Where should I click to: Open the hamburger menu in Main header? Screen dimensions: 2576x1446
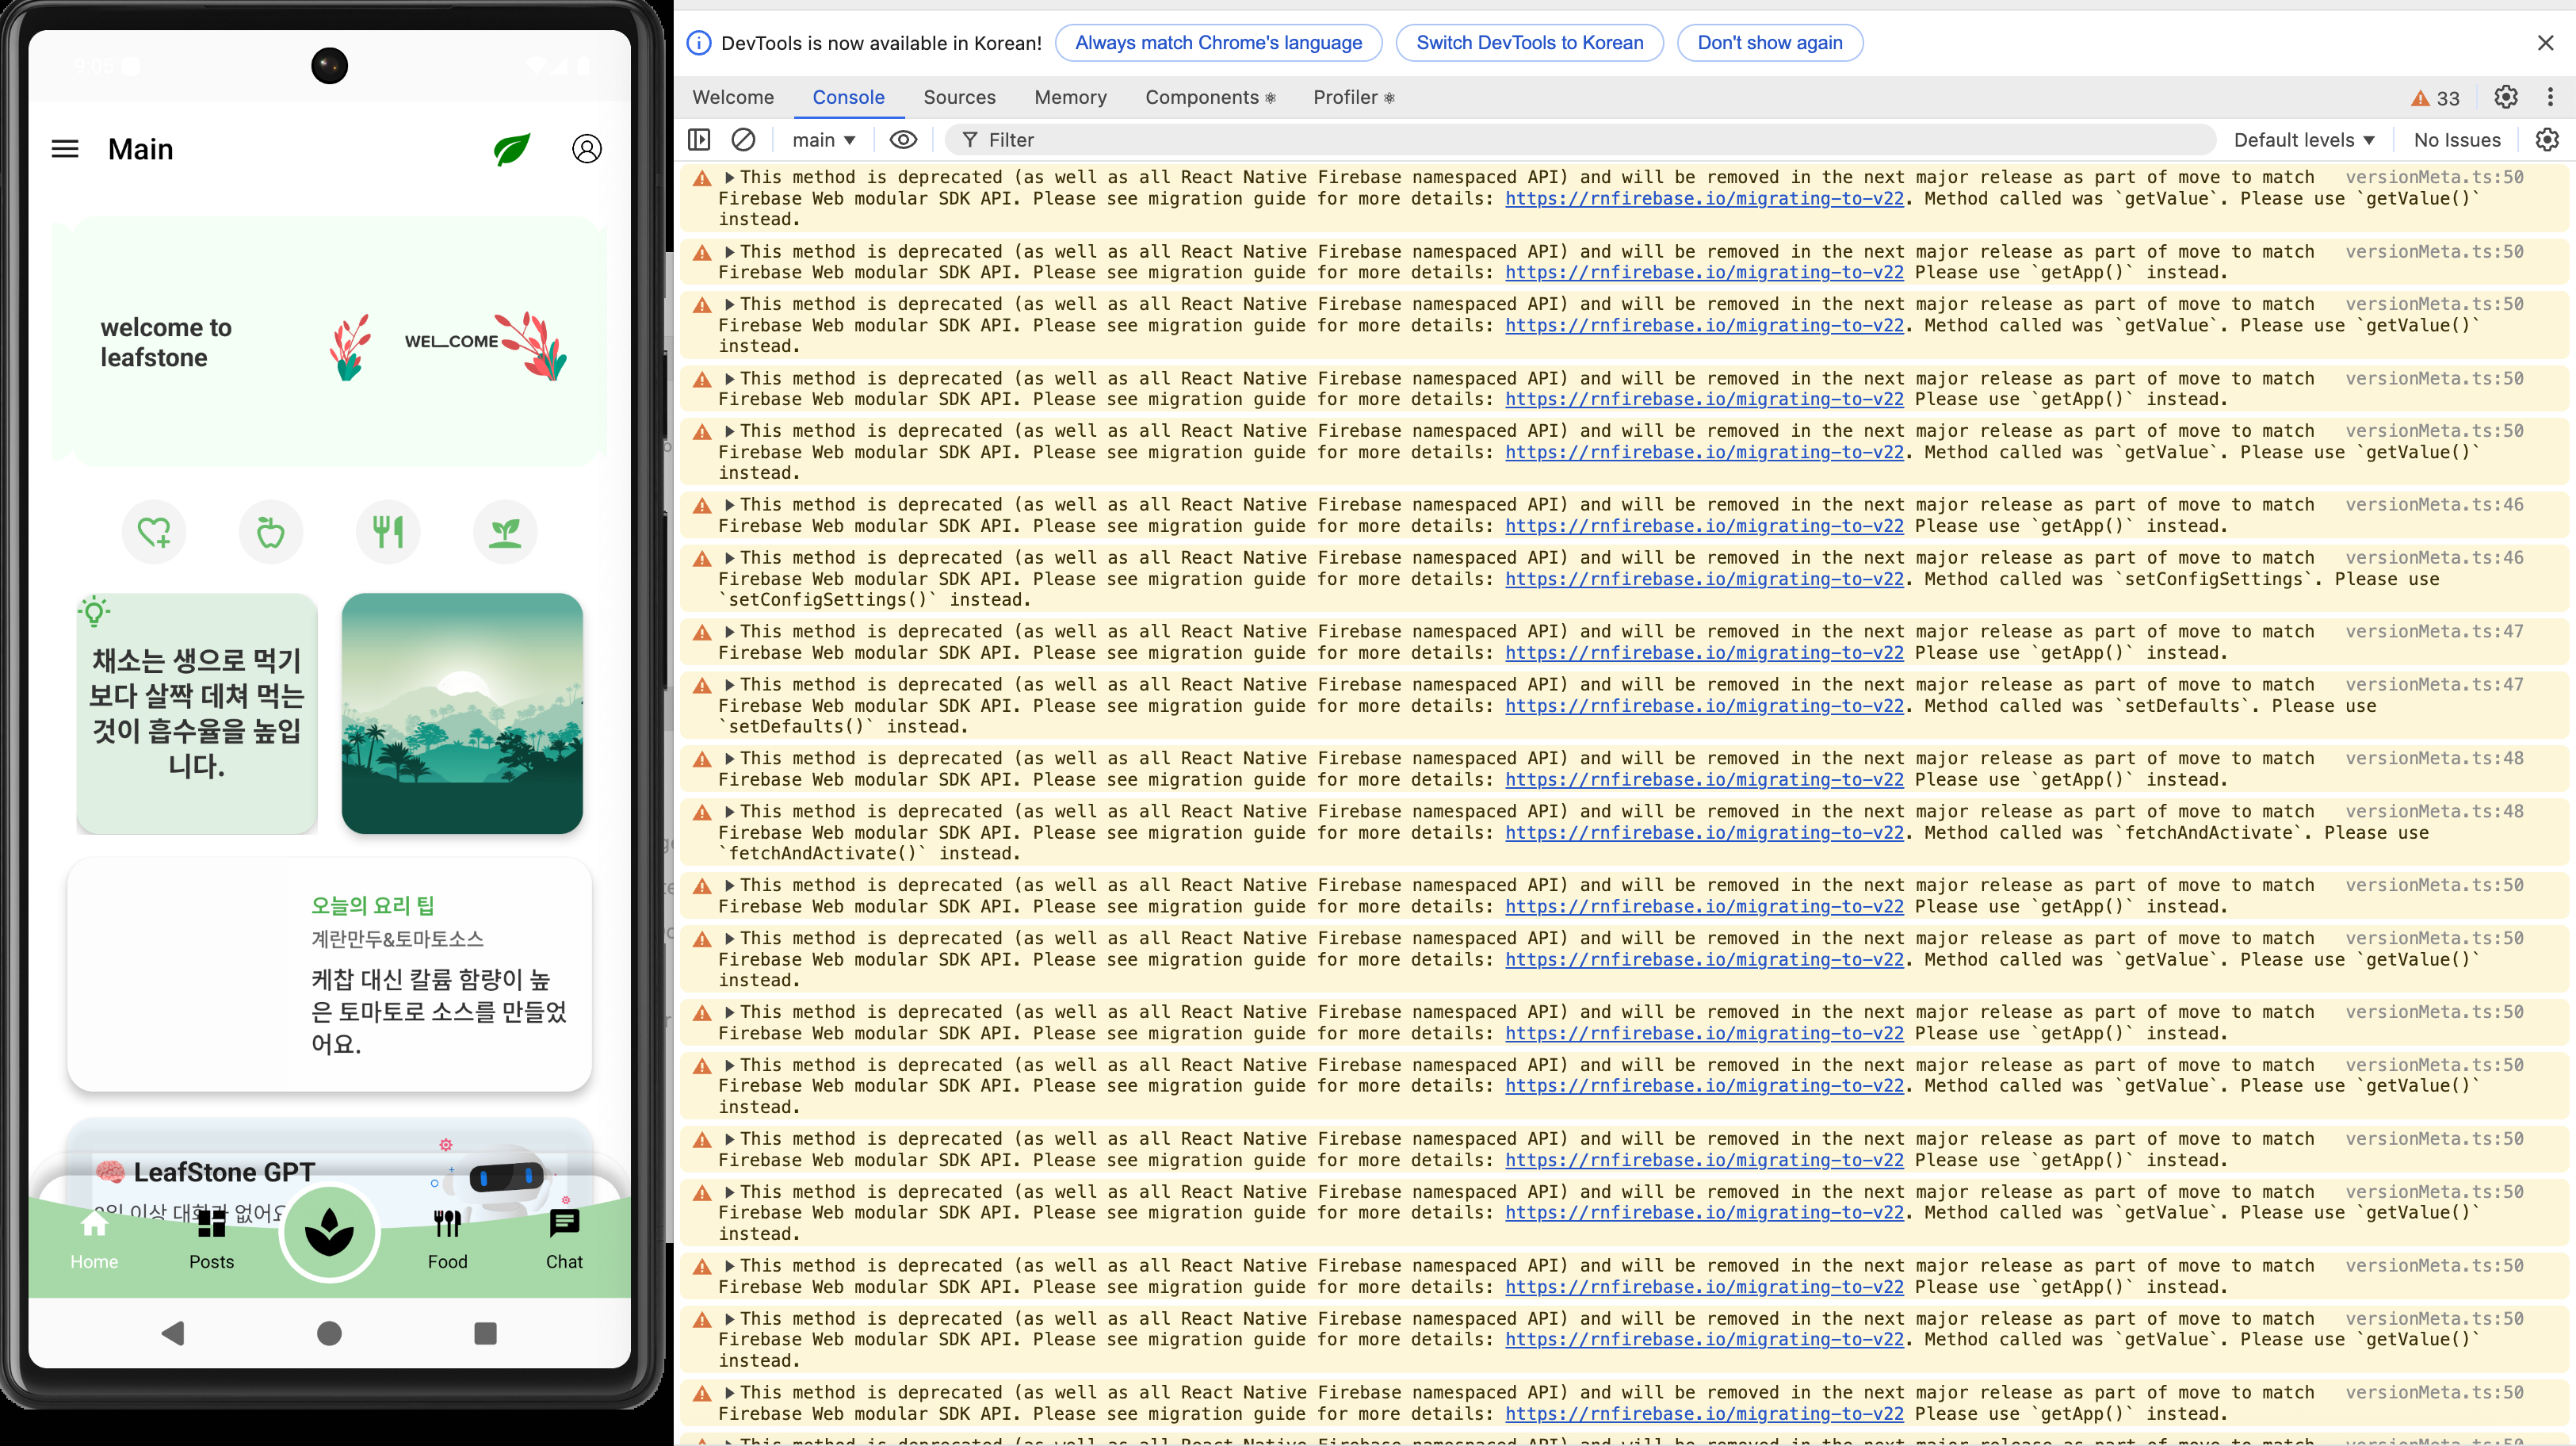[x=65, y=149]
